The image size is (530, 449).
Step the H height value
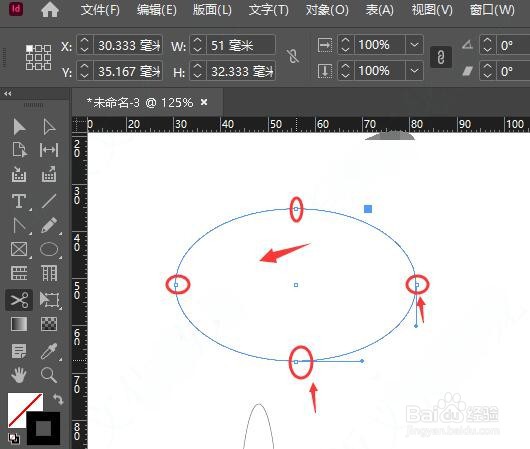[198, 71]
